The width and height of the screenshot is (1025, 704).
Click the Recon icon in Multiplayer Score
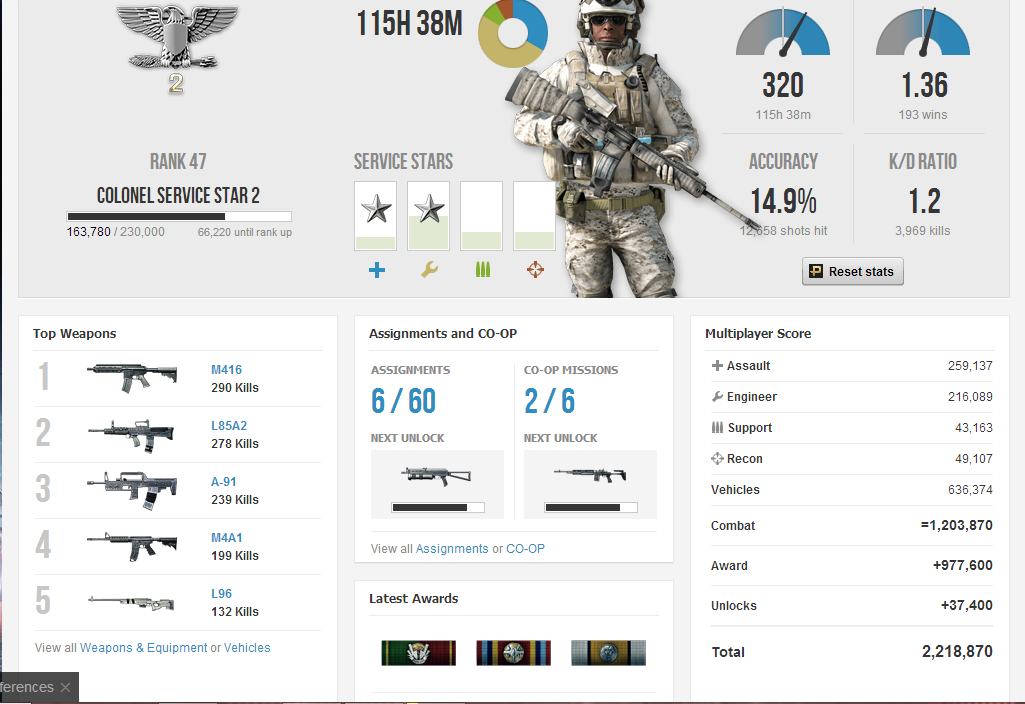pos(717,458)
